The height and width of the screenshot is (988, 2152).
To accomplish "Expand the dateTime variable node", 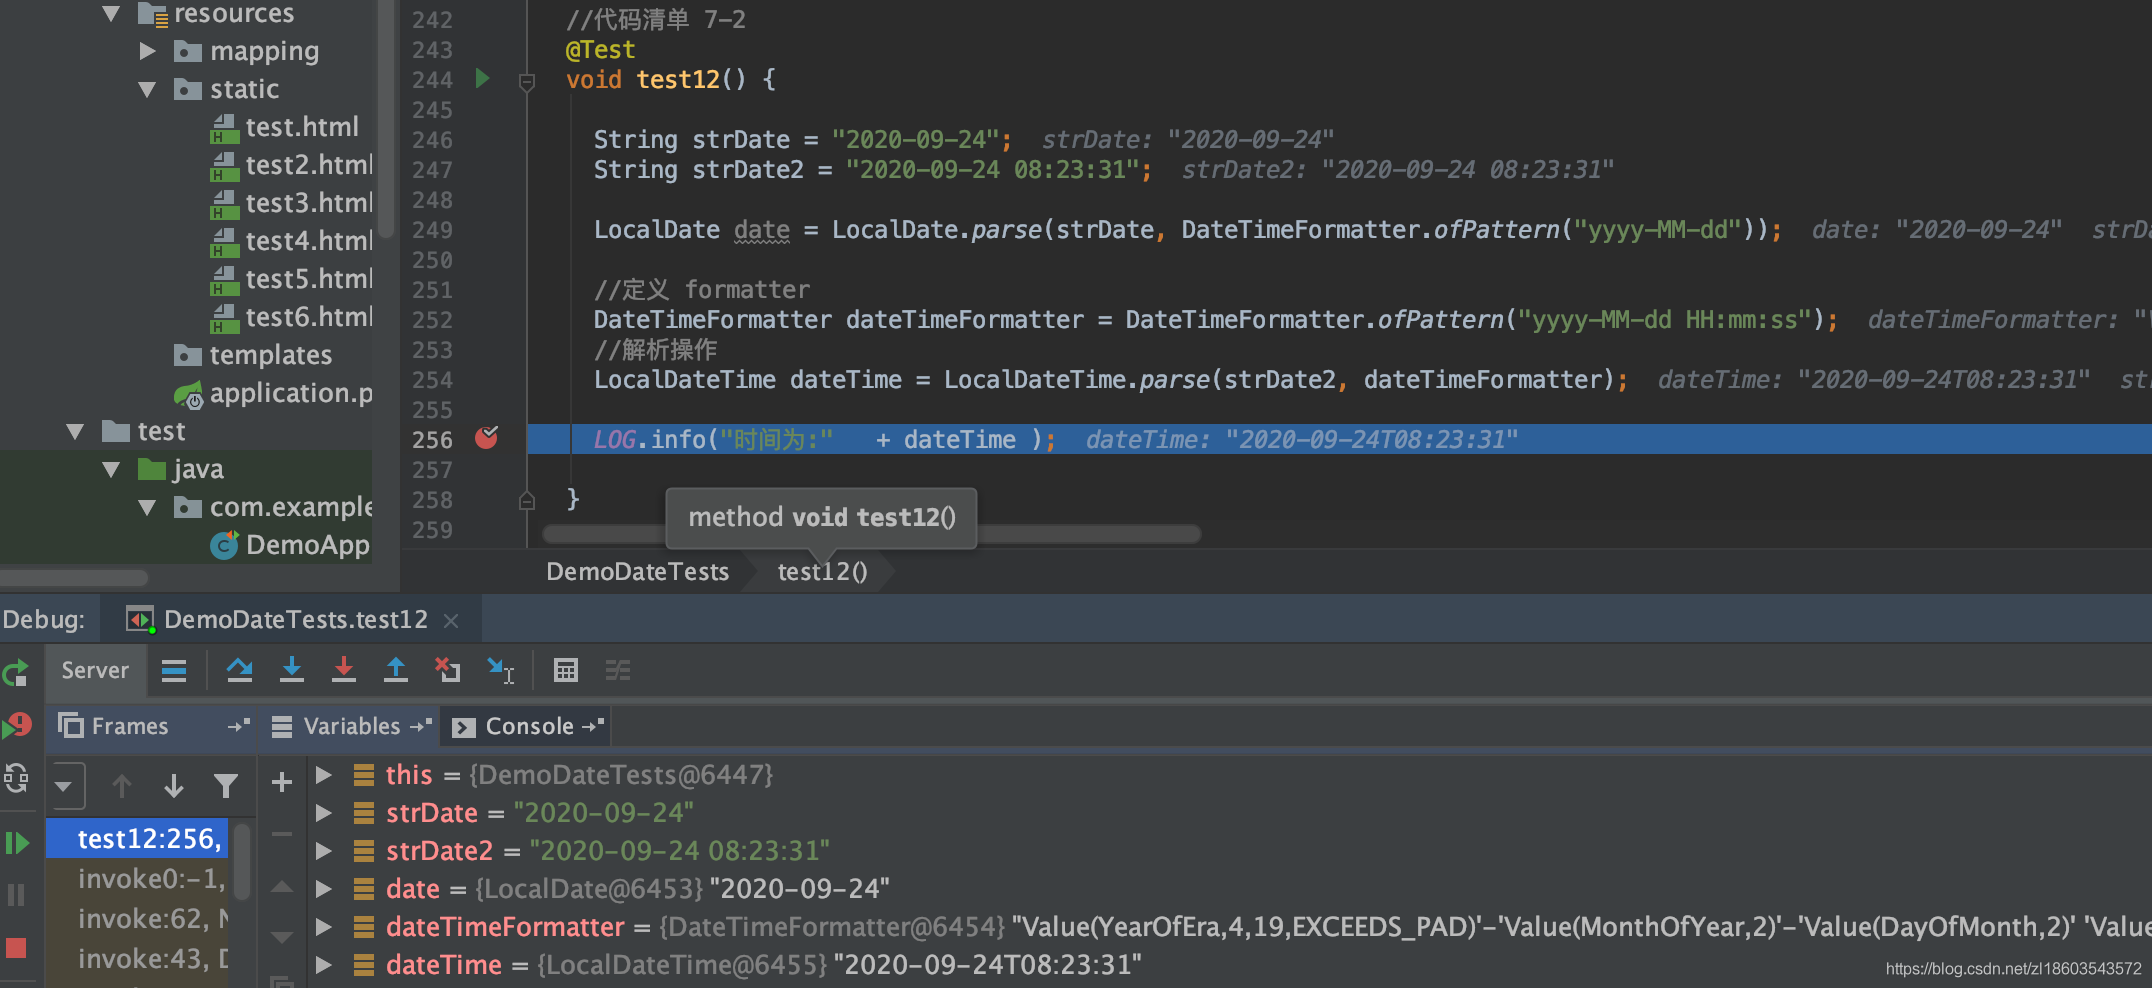I will (x=323, y=965).
